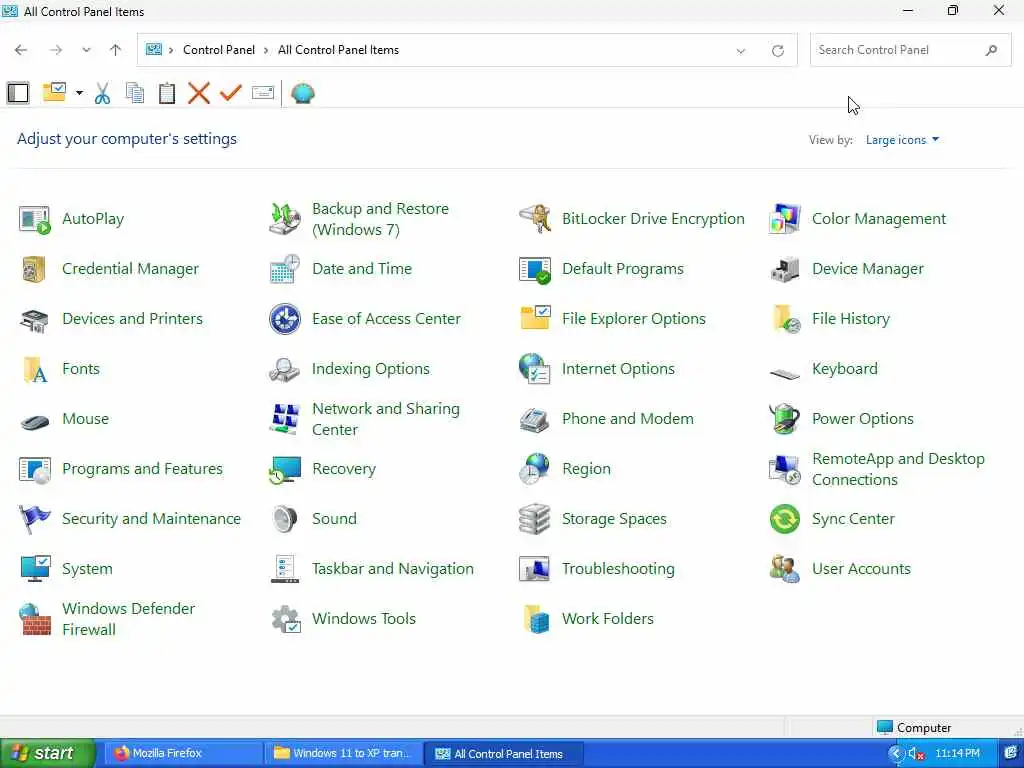Viewport: 1024px width, 768px height.
Task: Click the Keyboard icon
Action: [785, 374]
